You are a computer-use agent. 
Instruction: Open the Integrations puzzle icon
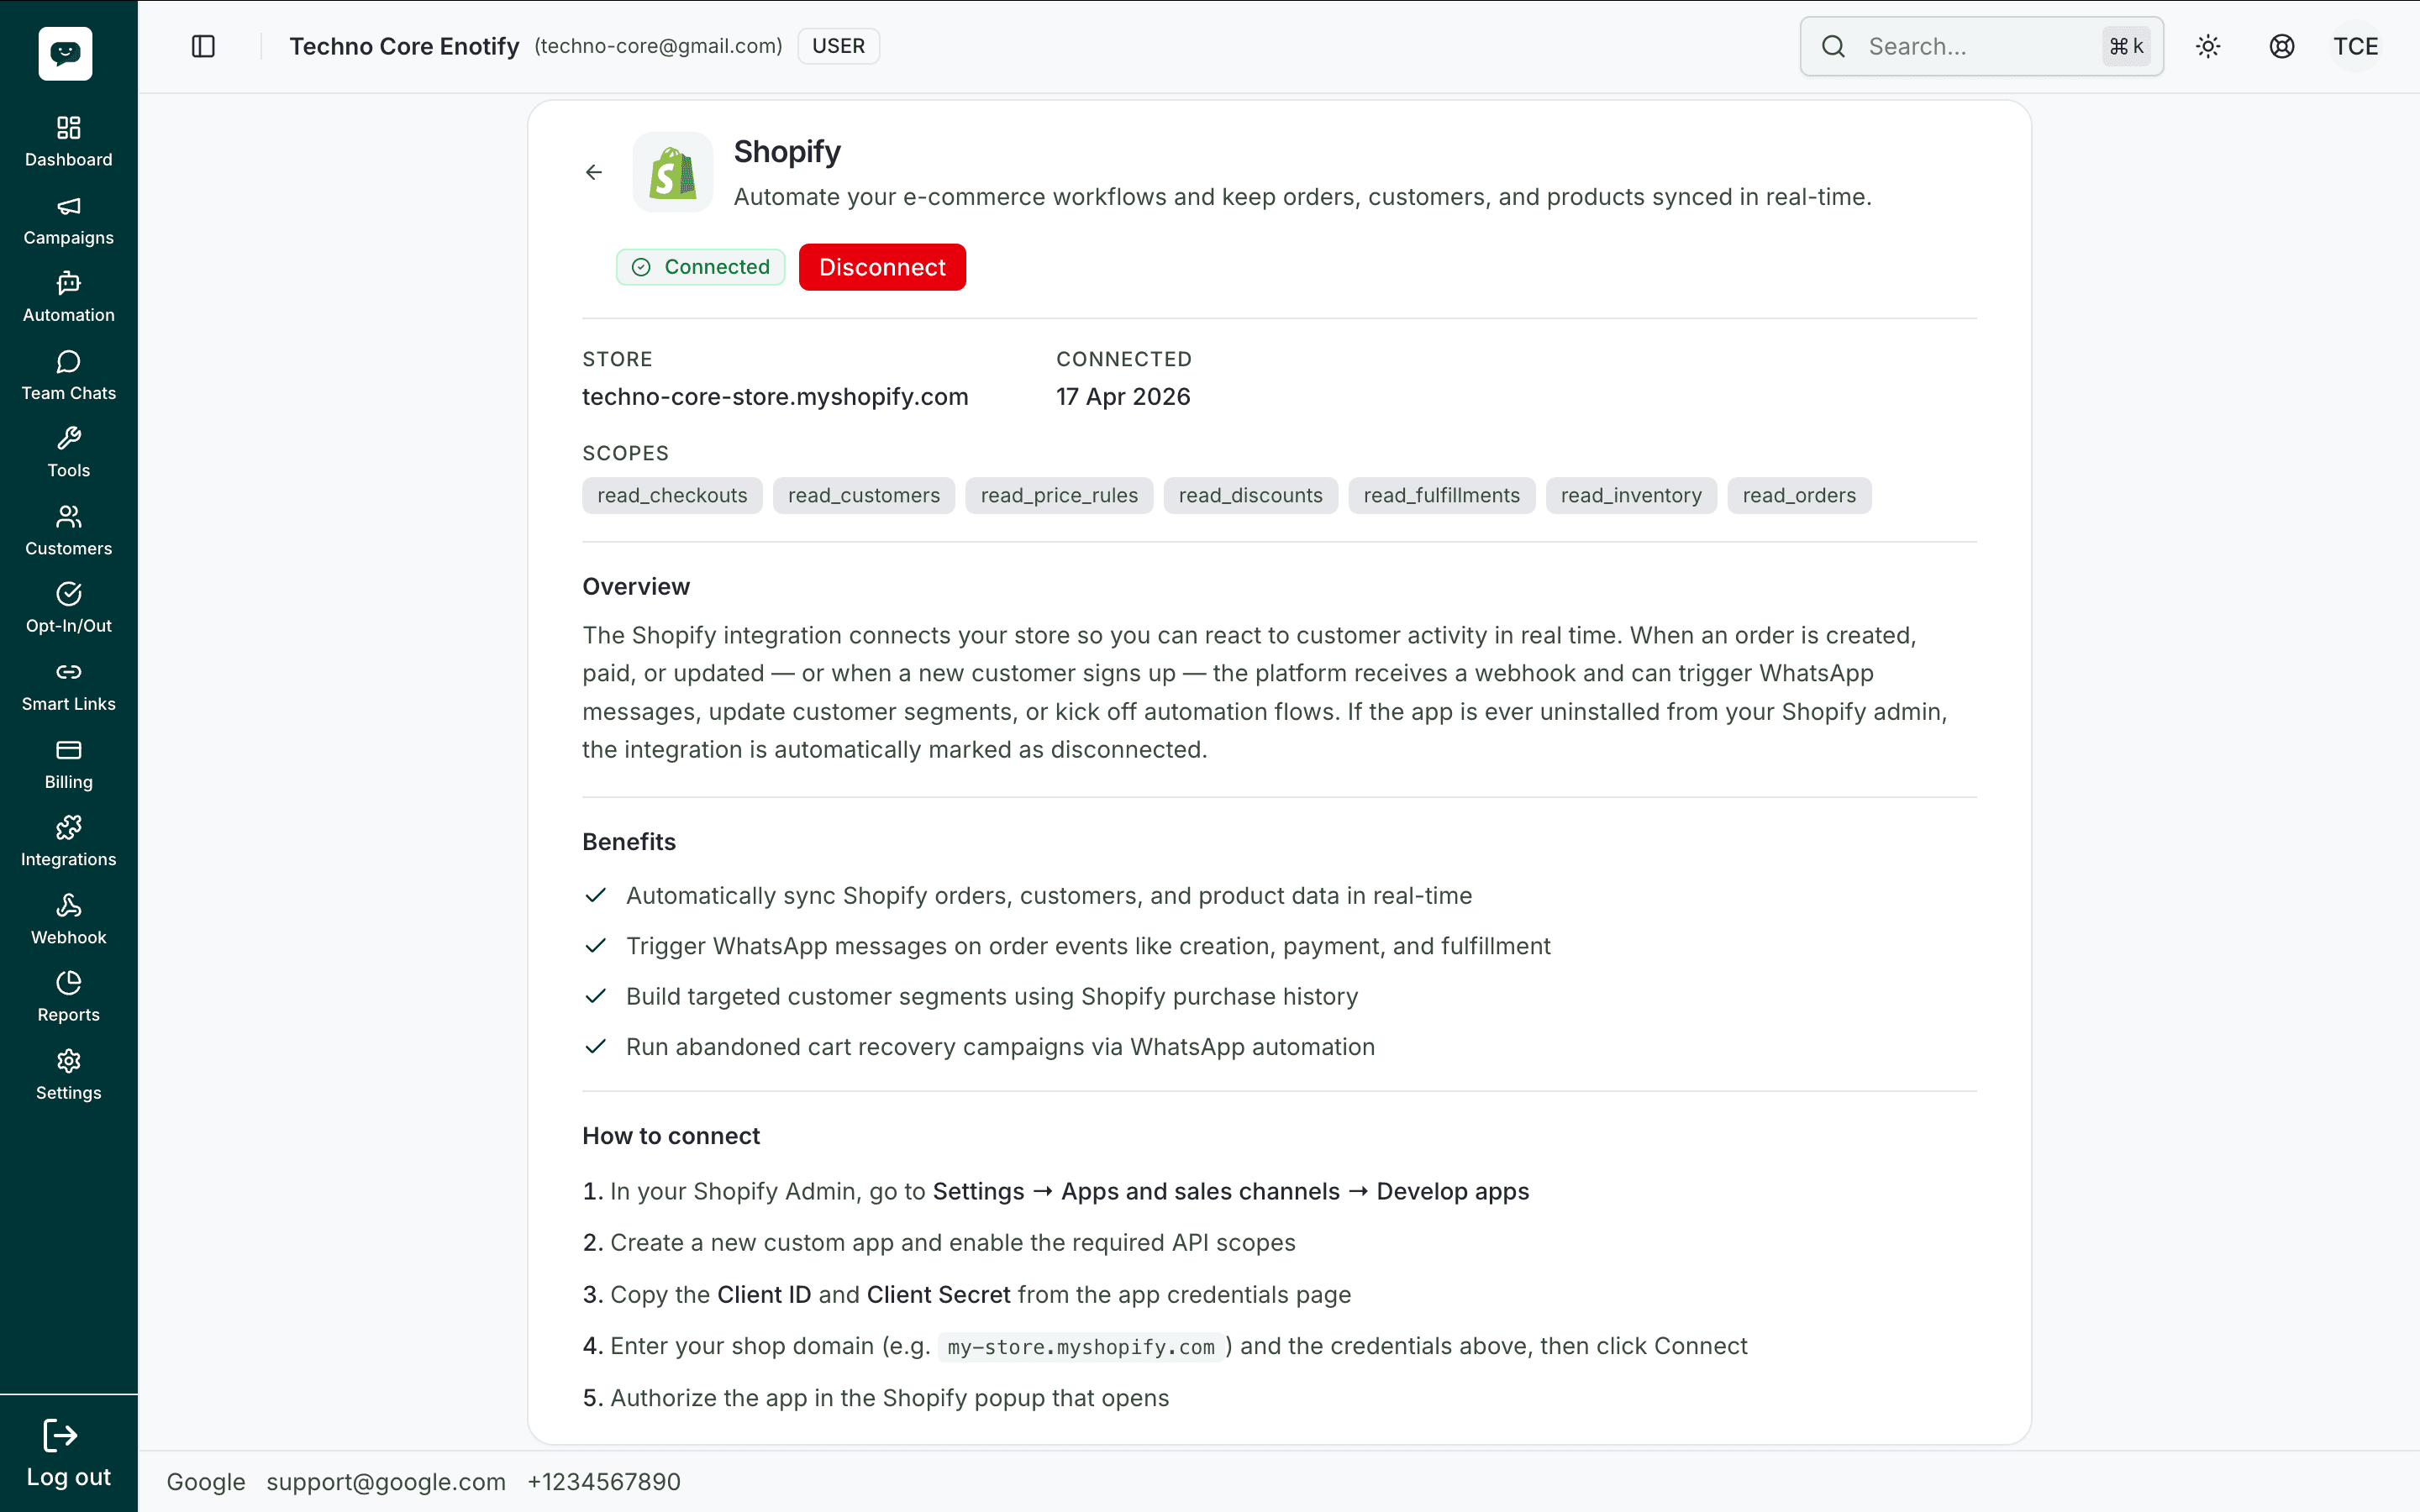(68, 827)
